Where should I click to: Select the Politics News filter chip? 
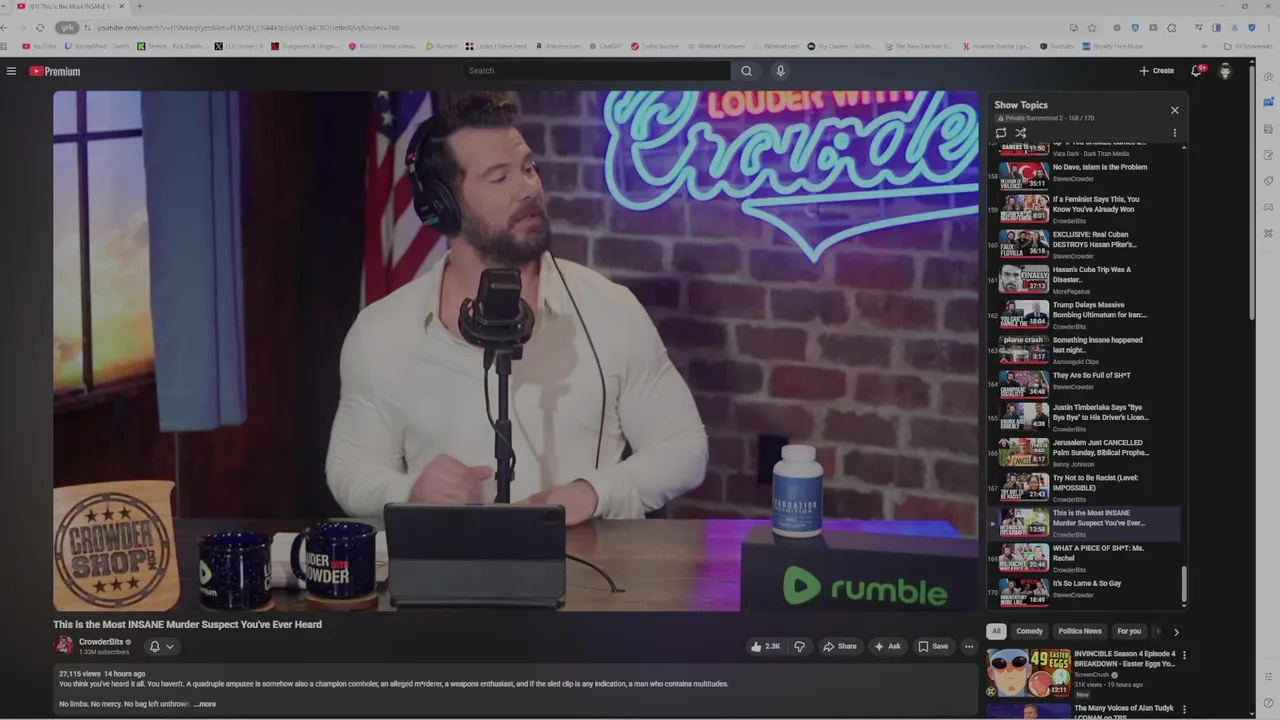1080,631
